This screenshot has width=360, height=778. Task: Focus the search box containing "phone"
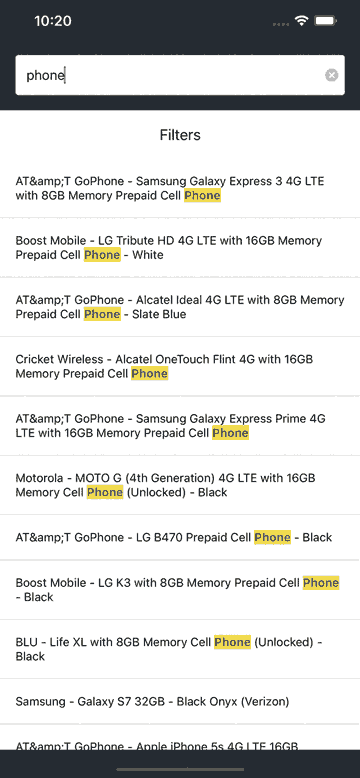[180, 75]
